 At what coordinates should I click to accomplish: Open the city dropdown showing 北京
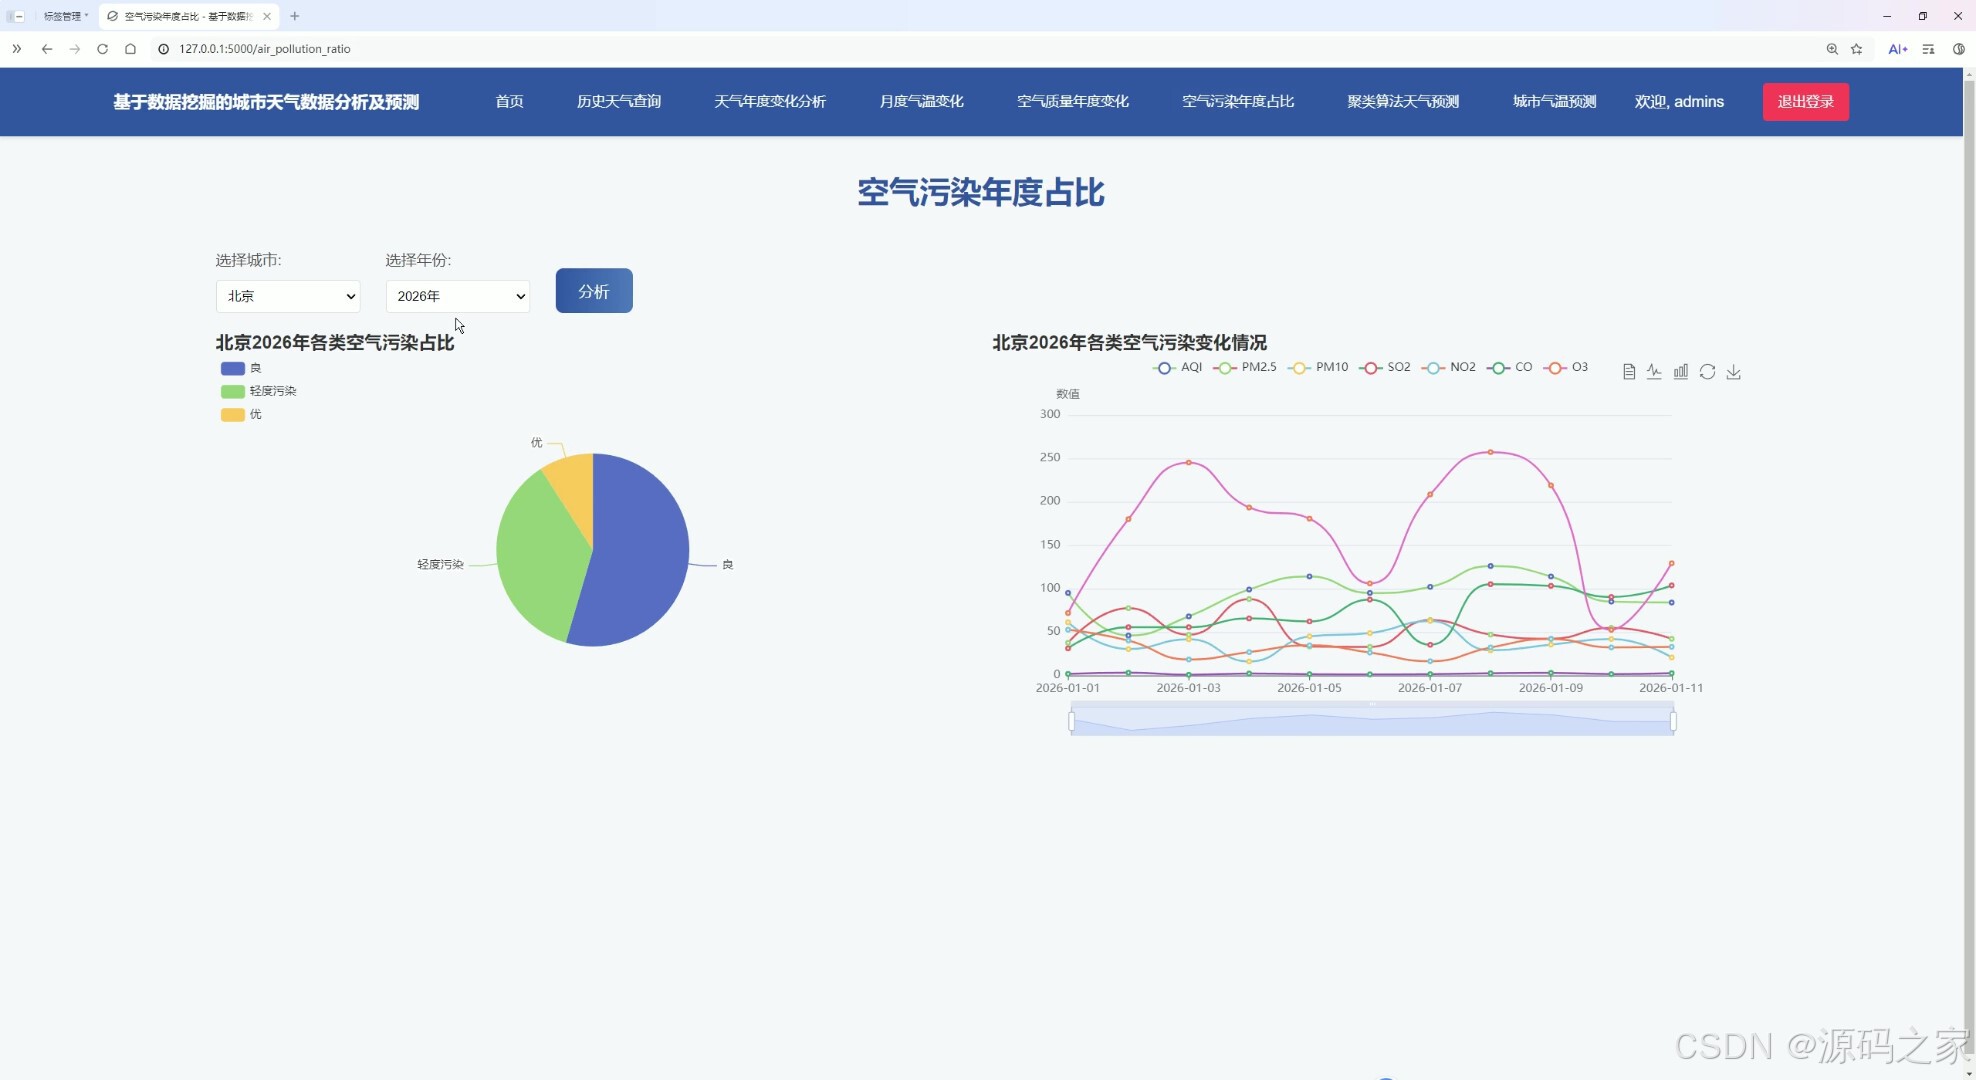(288, 296)
